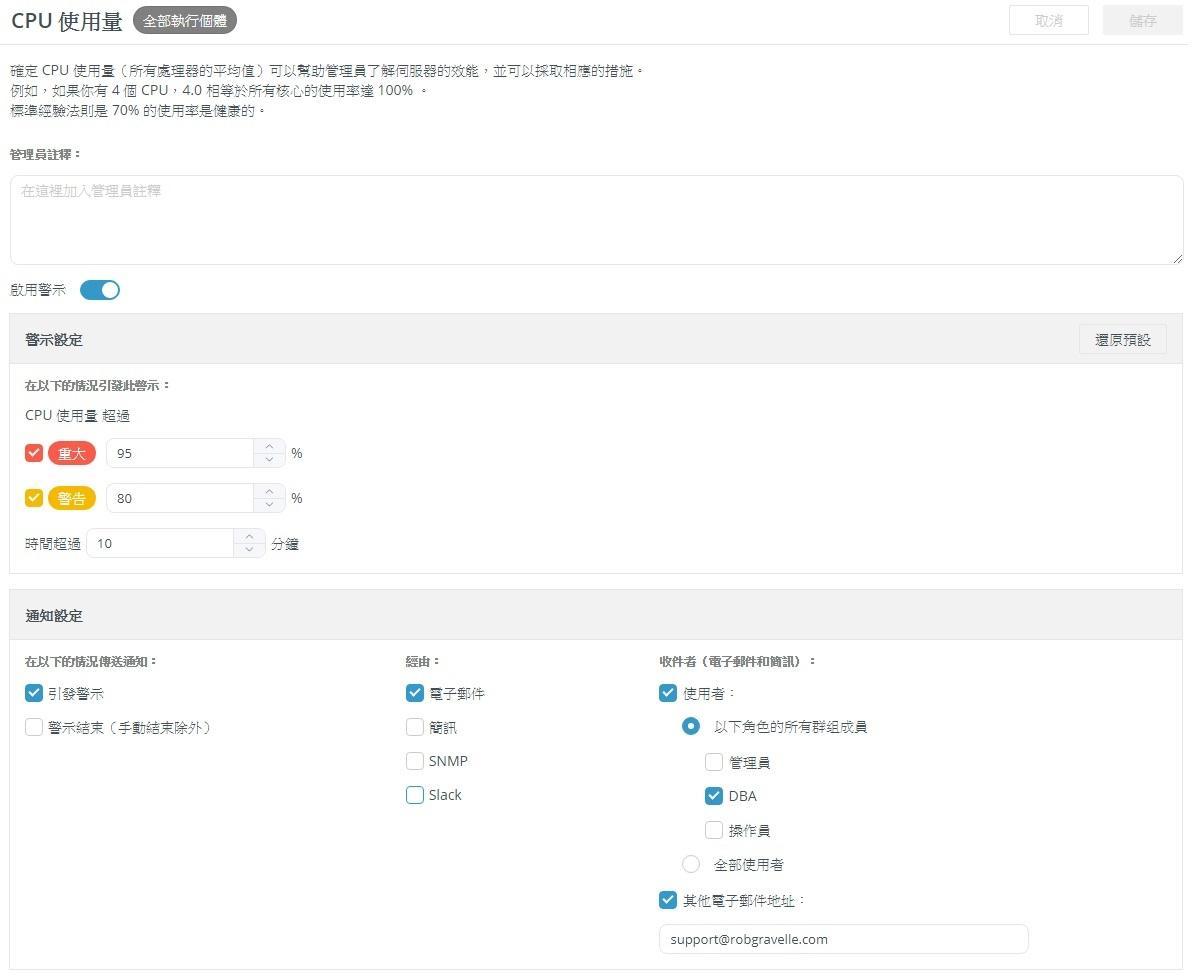Click the 取消 button
The image size is (1192, 976).
1048,20
